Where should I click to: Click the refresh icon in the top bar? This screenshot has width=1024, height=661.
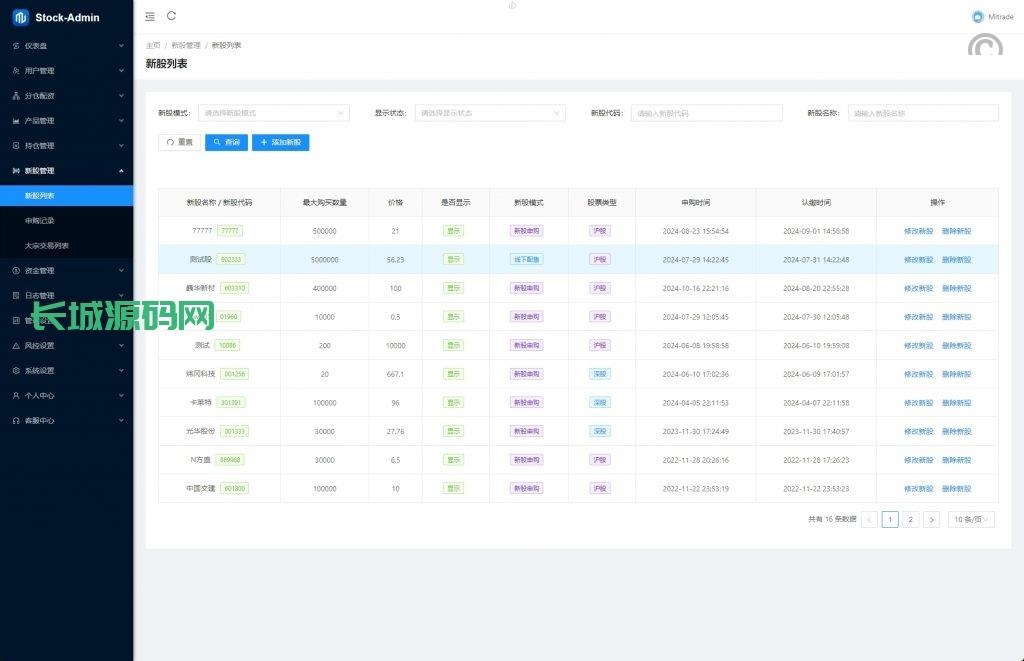172,16
